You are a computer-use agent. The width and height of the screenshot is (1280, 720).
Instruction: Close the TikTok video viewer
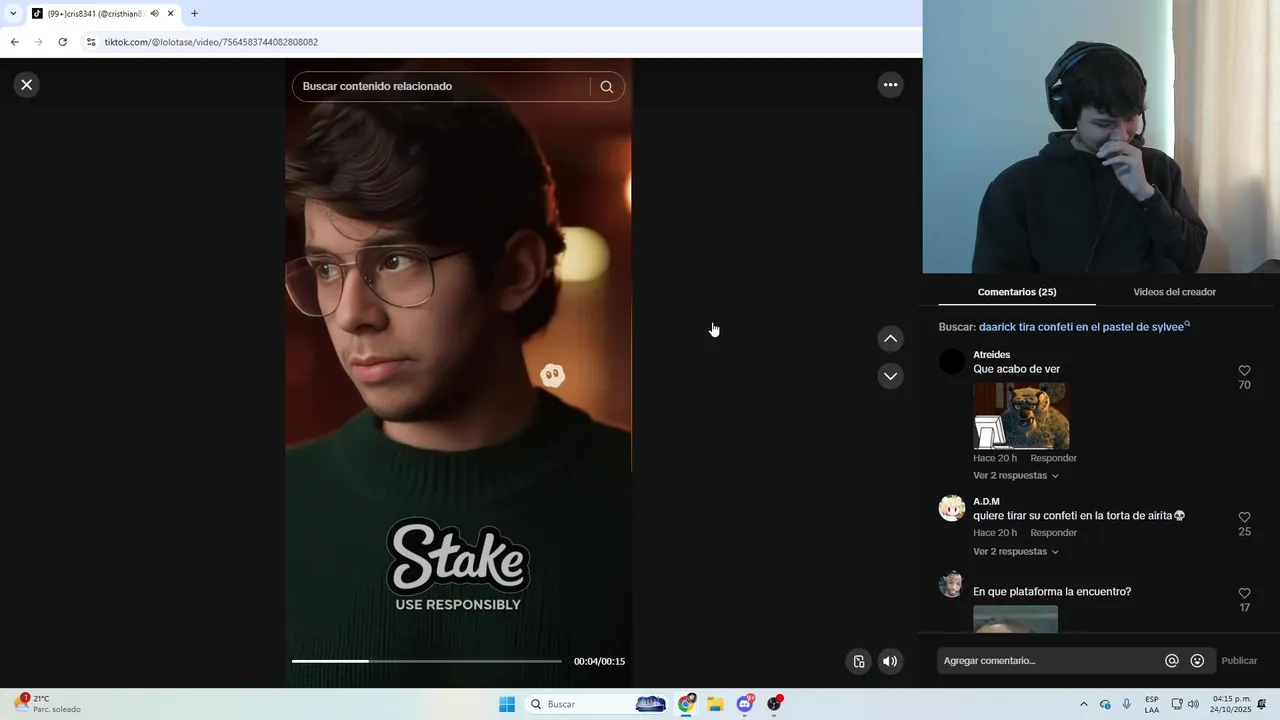click(x=27, y=85)
